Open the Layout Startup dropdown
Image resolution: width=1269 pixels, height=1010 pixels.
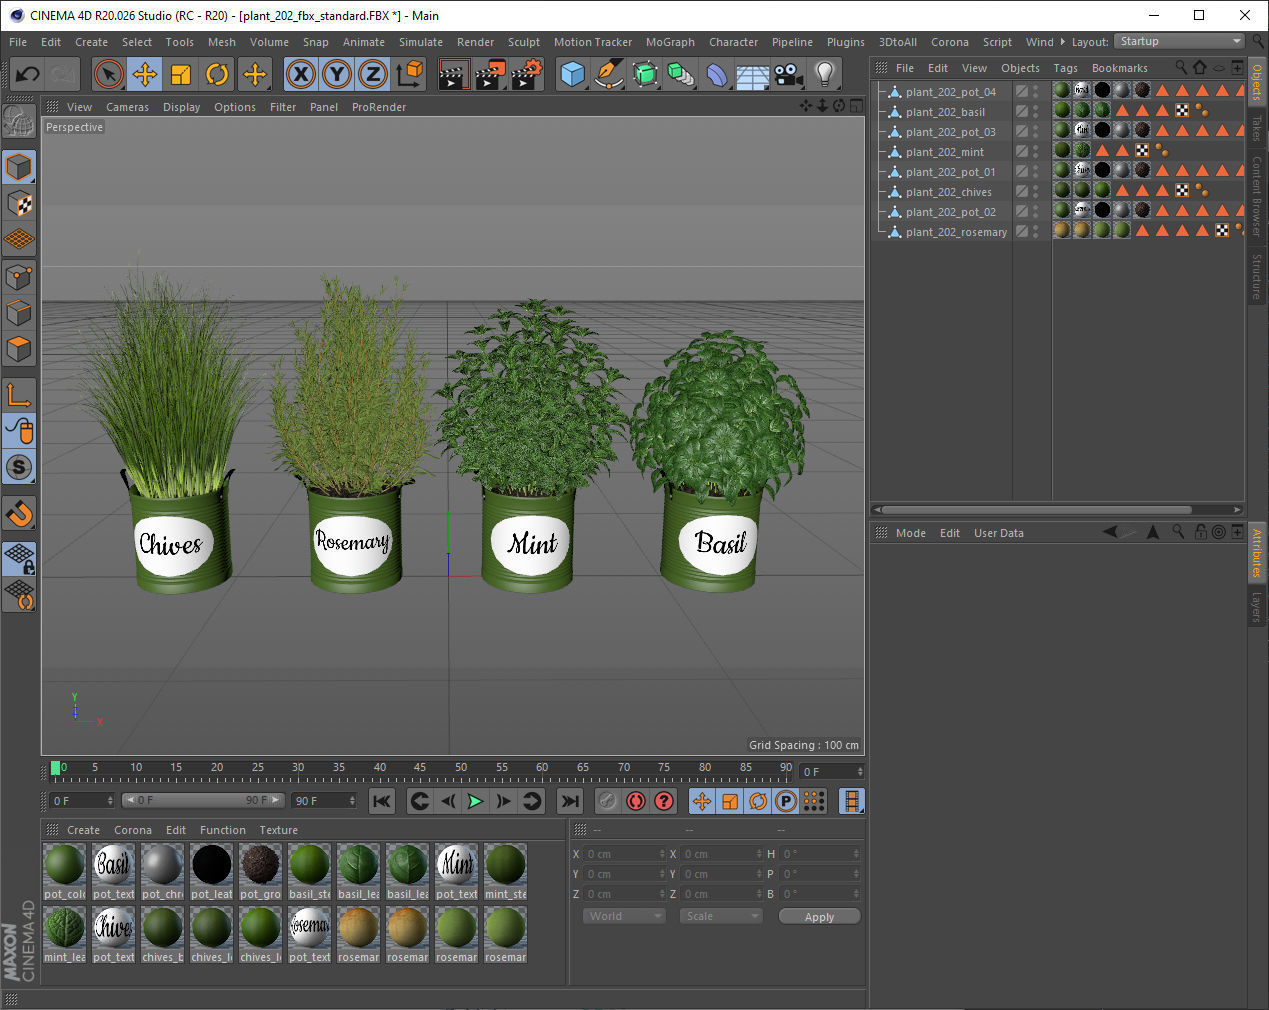(x=1180, y=41)
